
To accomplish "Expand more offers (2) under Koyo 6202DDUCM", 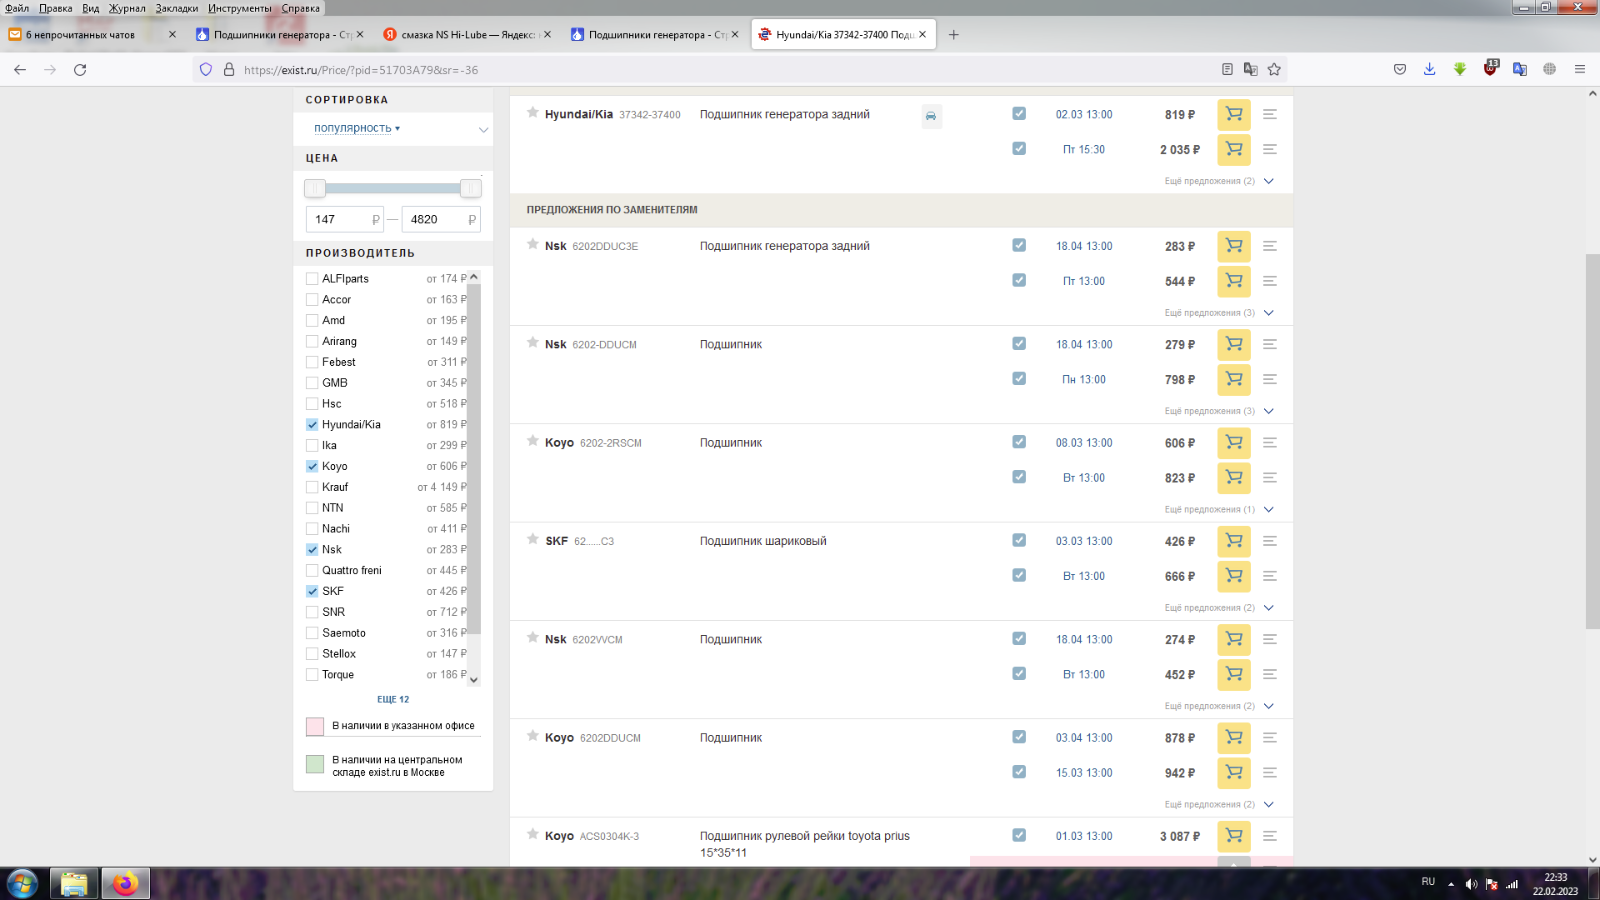I will [x=1219, y=805].
